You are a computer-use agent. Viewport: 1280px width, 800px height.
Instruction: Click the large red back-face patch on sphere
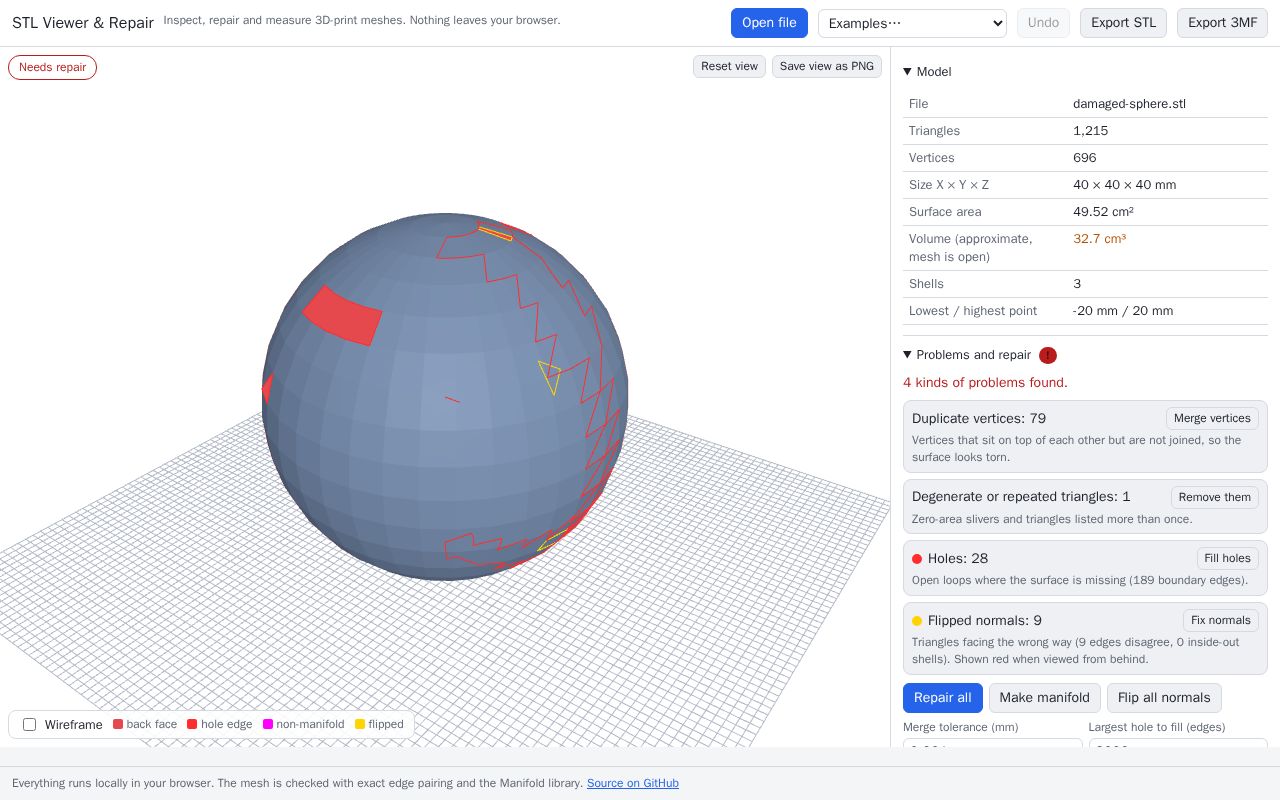click(343, 315)
